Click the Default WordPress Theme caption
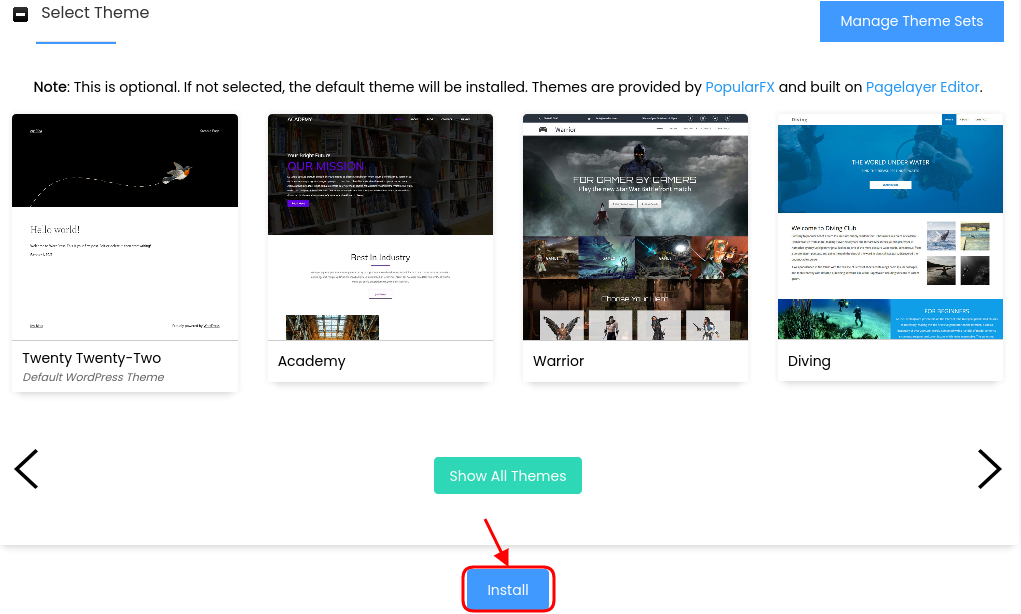This screenshot has height=614, width=1021. coord(93,377)
